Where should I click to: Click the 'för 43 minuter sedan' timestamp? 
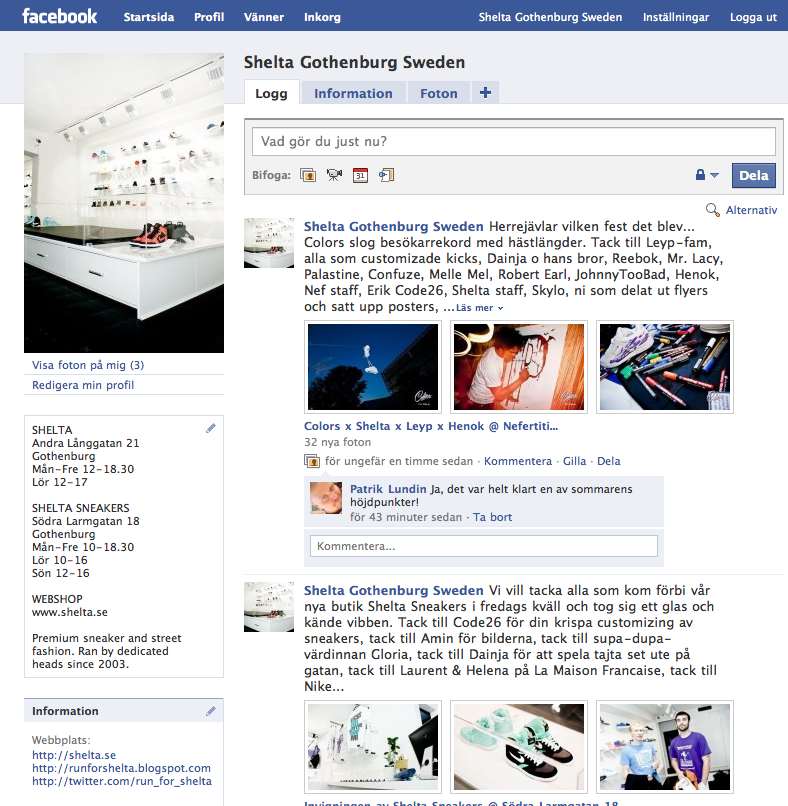406,517
